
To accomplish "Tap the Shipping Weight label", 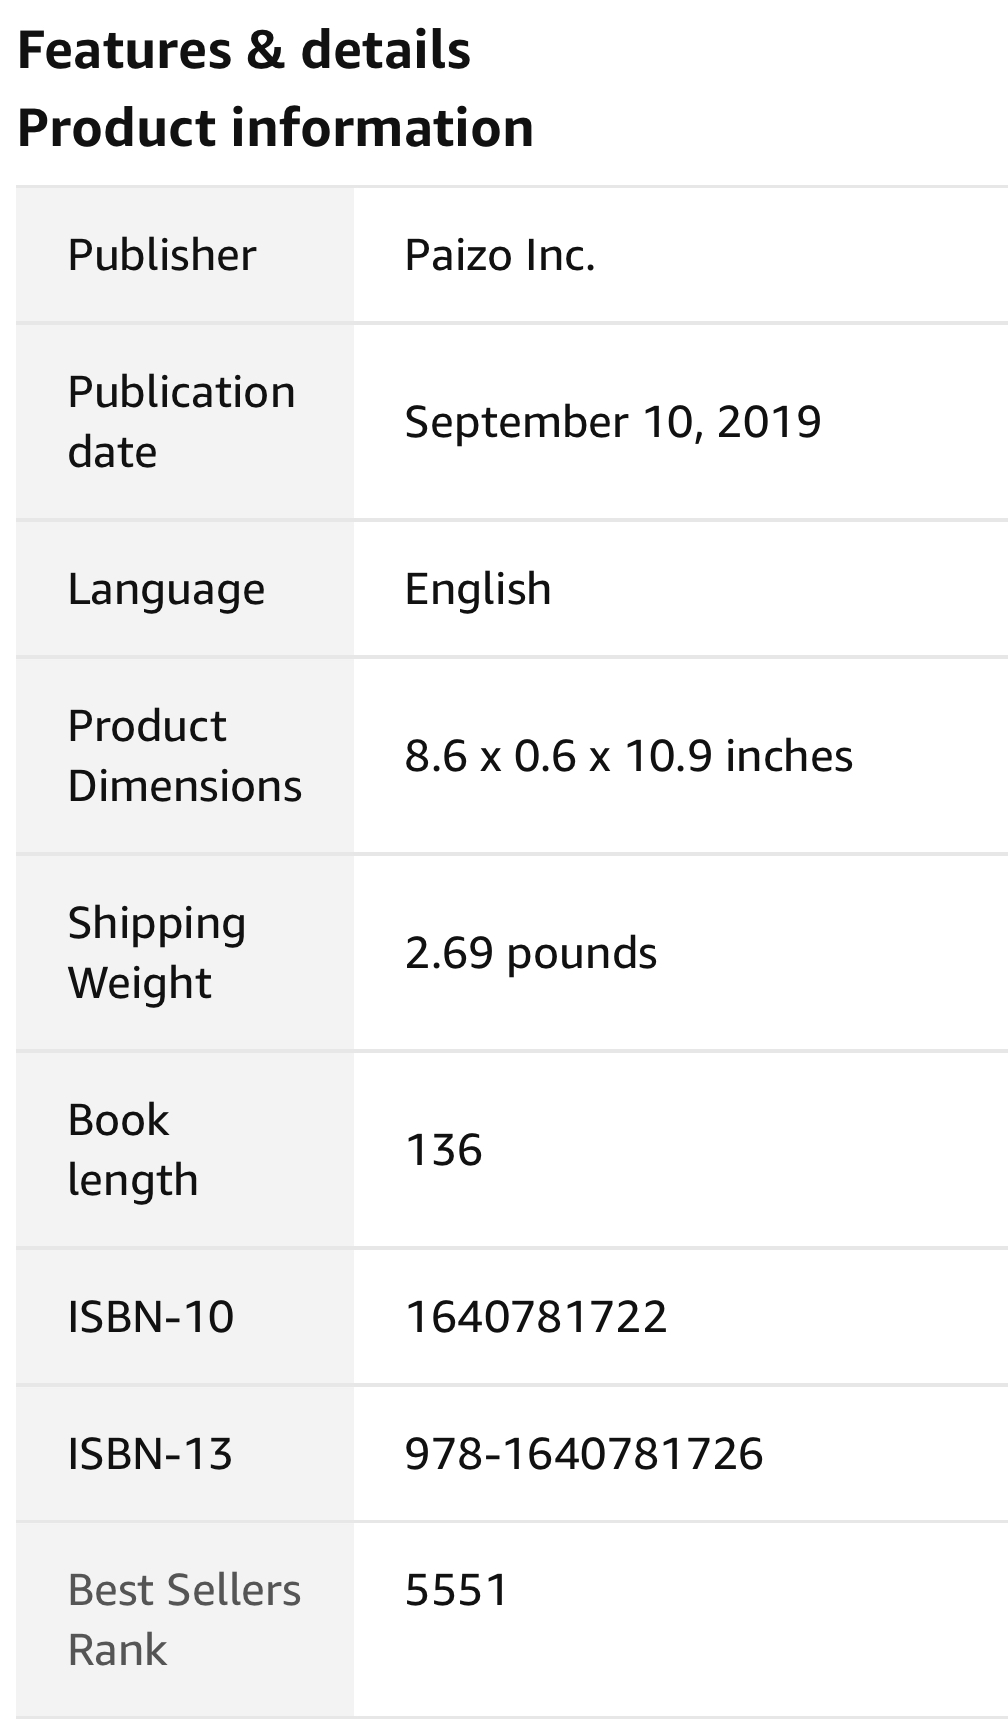I will (x=157, y=952).
